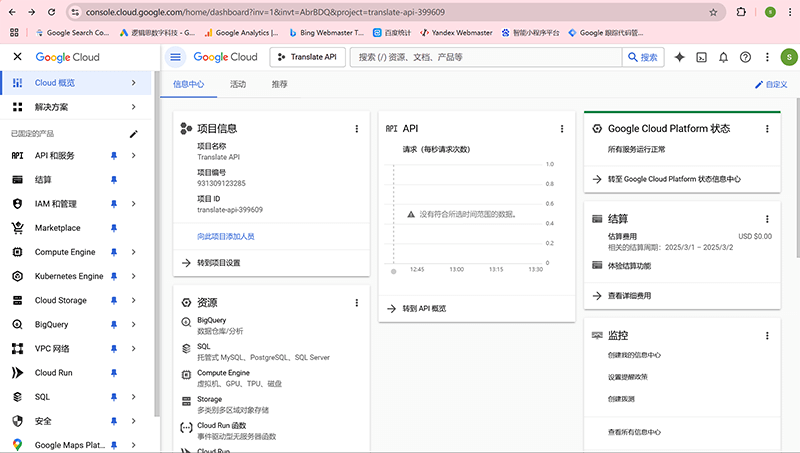Open Google Cloud Platform 状态 card menu

pyautogui.click(x=767, y=129)
